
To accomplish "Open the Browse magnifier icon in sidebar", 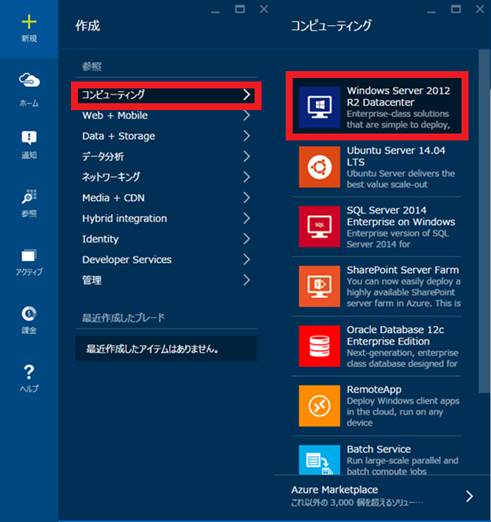I will click(x=29, y=196).
